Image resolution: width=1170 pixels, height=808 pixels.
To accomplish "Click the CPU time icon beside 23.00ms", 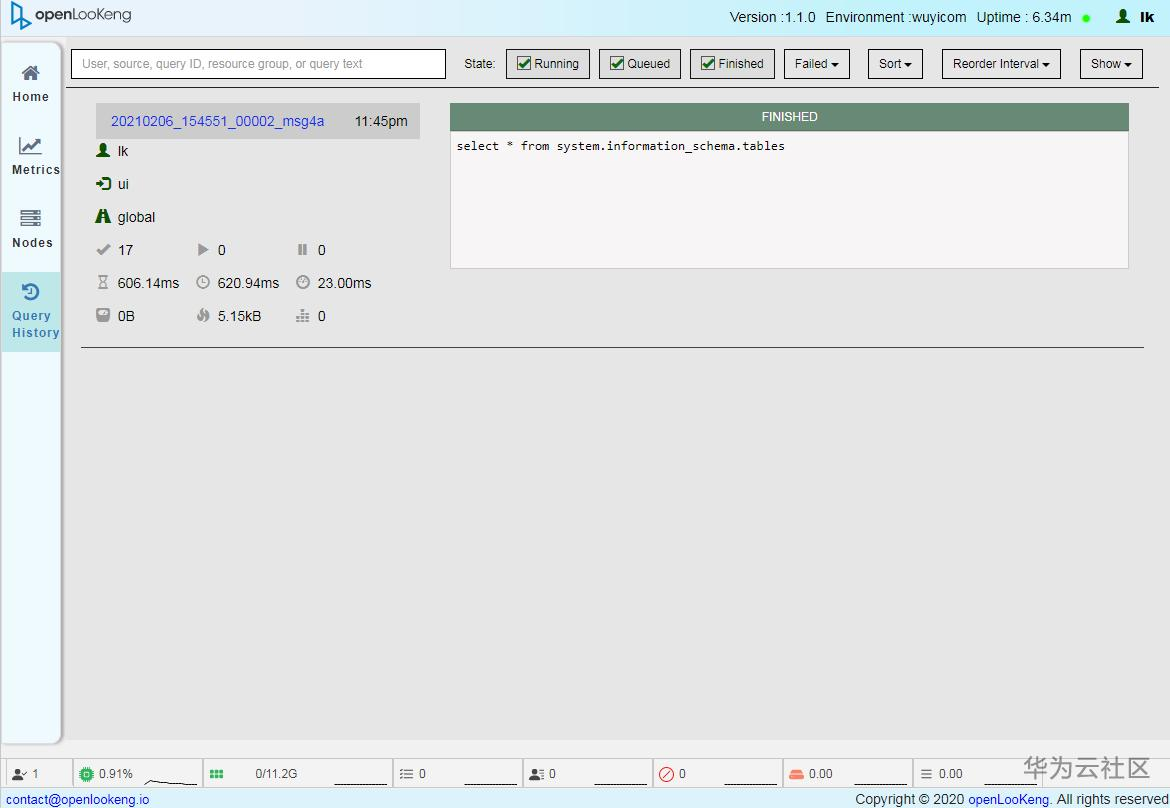I will pos(302,282).
